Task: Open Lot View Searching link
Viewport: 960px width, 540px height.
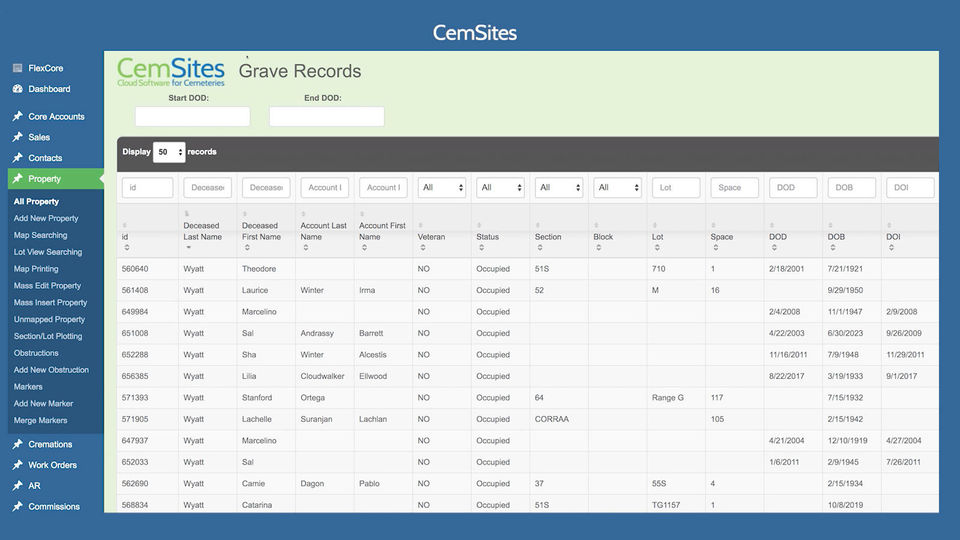Action: pyautogui.click(x=48, y=252)
